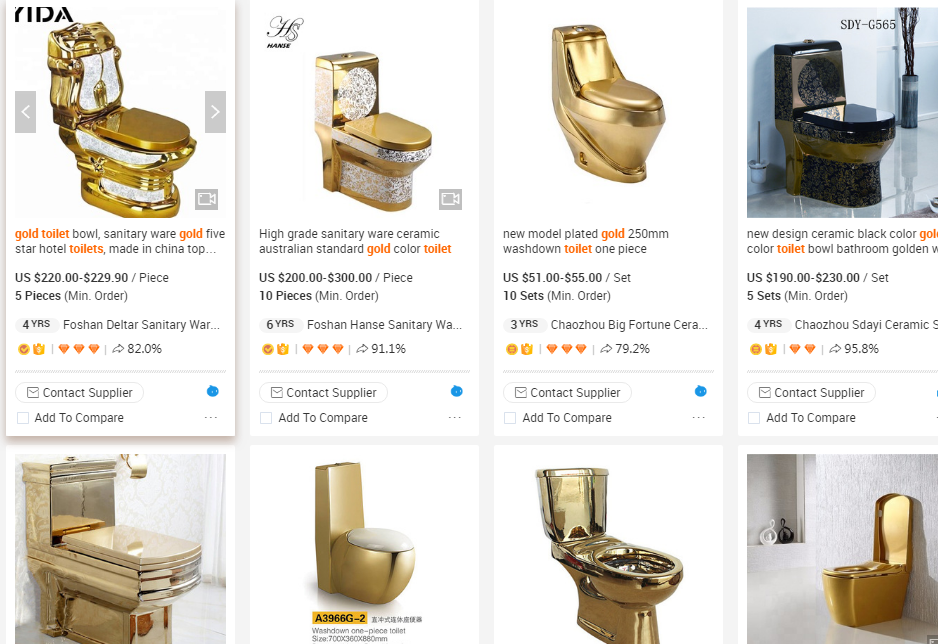Show previous image of YIDA gold toilet
The height and width of the screenshot is (644, 938).
26,111
